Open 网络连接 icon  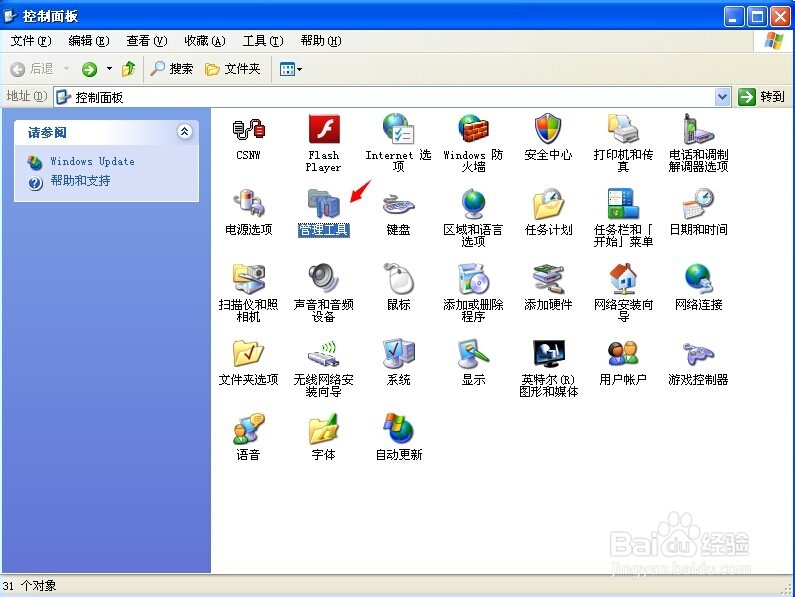click(x=698, y=279)
